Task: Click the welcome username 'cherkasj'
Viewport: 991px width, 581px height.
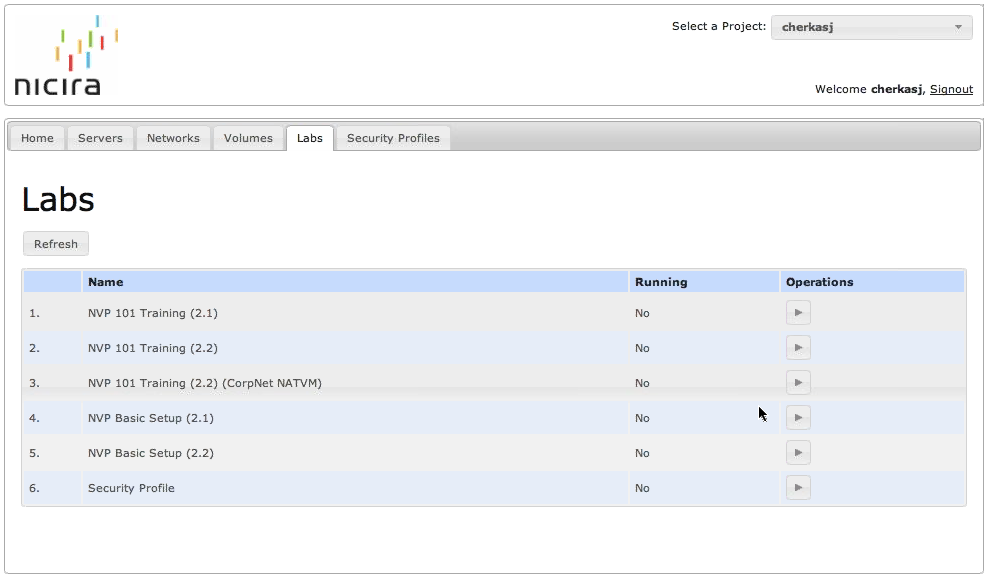Action: pos(896,89)
